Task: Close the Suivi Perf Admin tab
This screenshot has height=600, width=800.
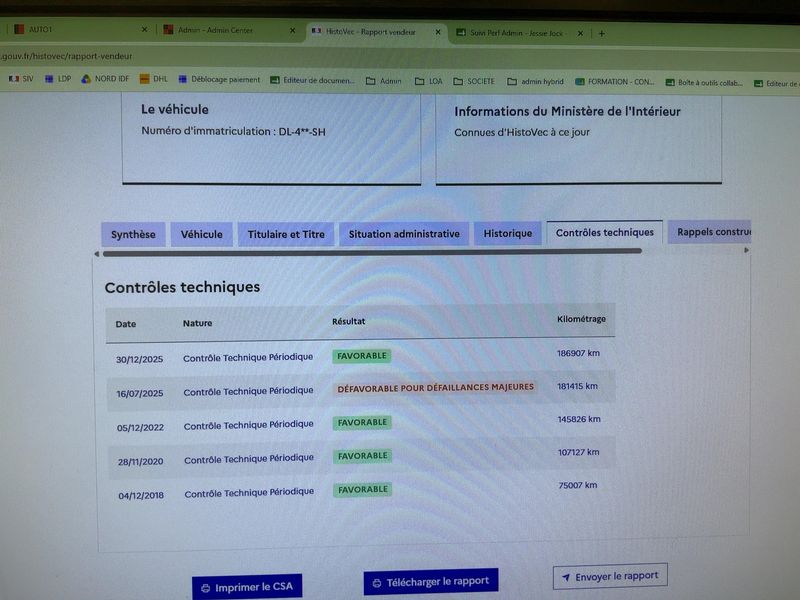Action: click(x=580, y=33)
